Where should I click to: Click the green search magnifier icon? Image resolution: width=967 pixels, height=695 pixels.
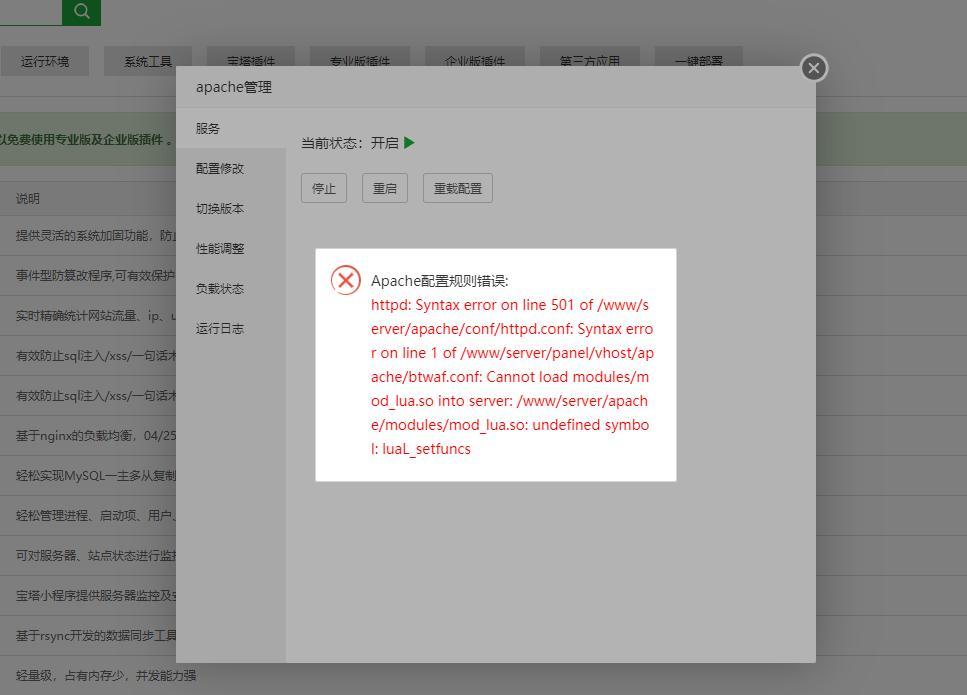click(x=80, y=12)
